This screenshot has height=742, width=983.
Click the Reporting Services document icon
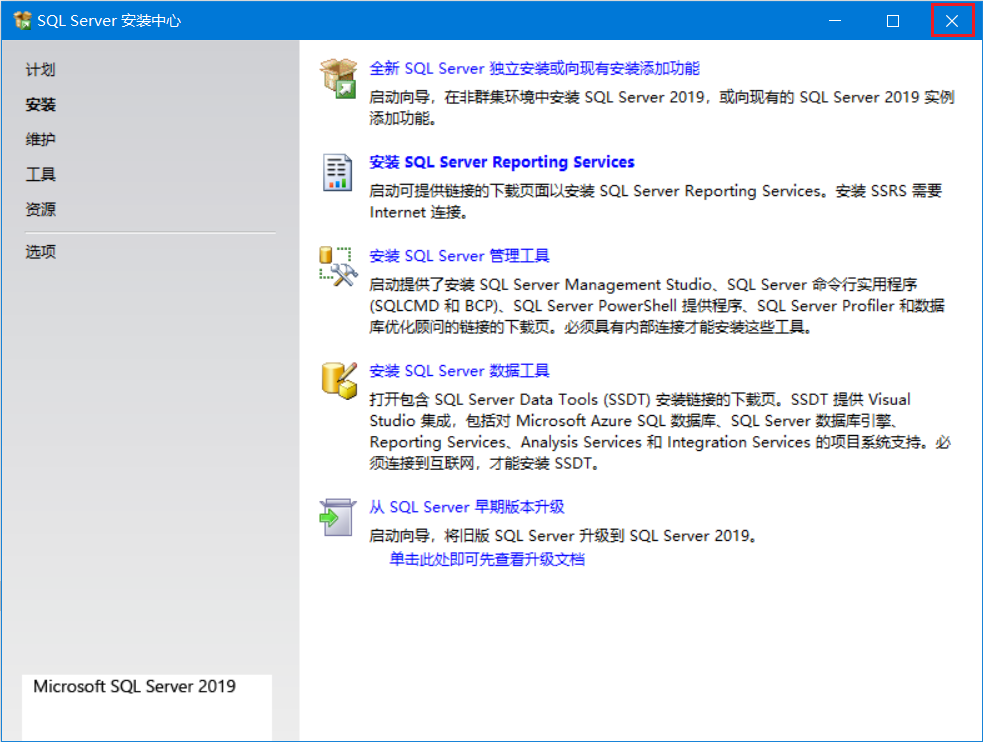tap(337, 172)
